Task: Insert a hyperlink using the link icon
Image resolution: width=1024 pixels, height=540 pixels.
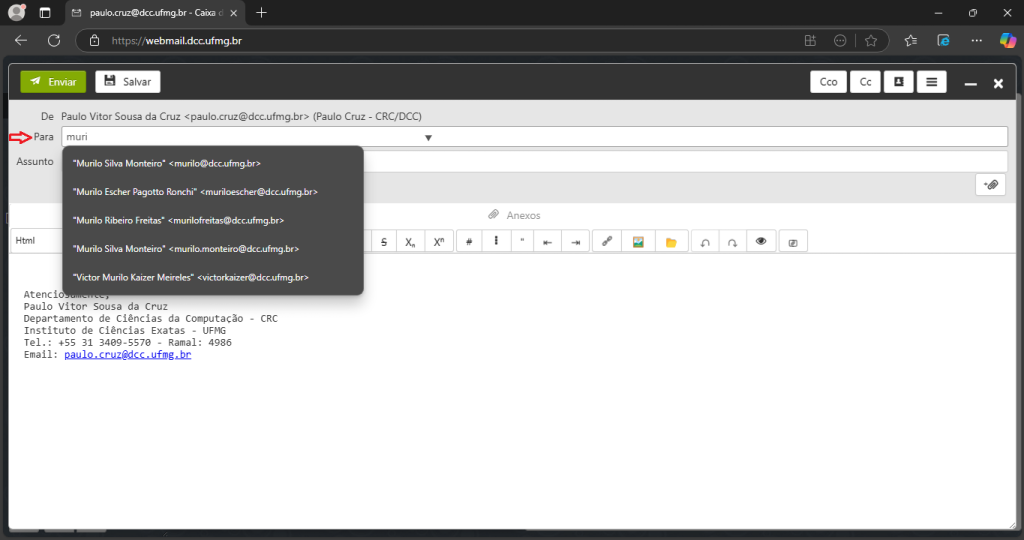Action: pyautogui.click(x=606, y=242)
